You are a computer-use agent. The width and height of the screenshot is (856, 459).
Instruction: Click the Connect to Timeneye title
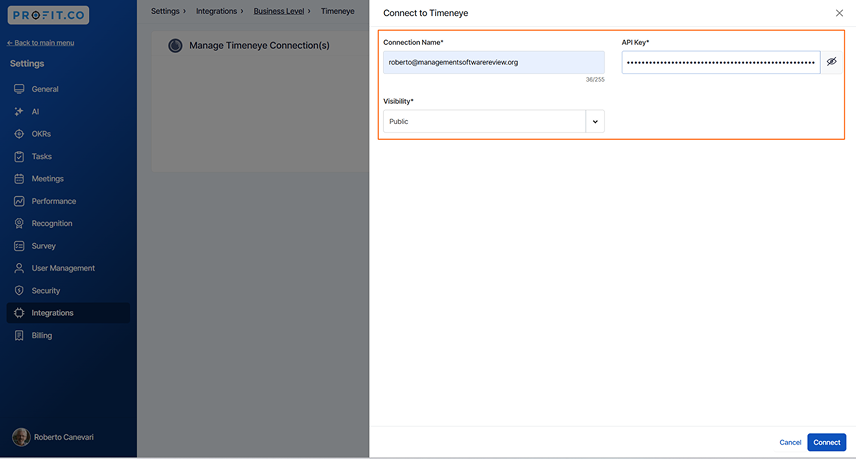(x=425, y=13)
